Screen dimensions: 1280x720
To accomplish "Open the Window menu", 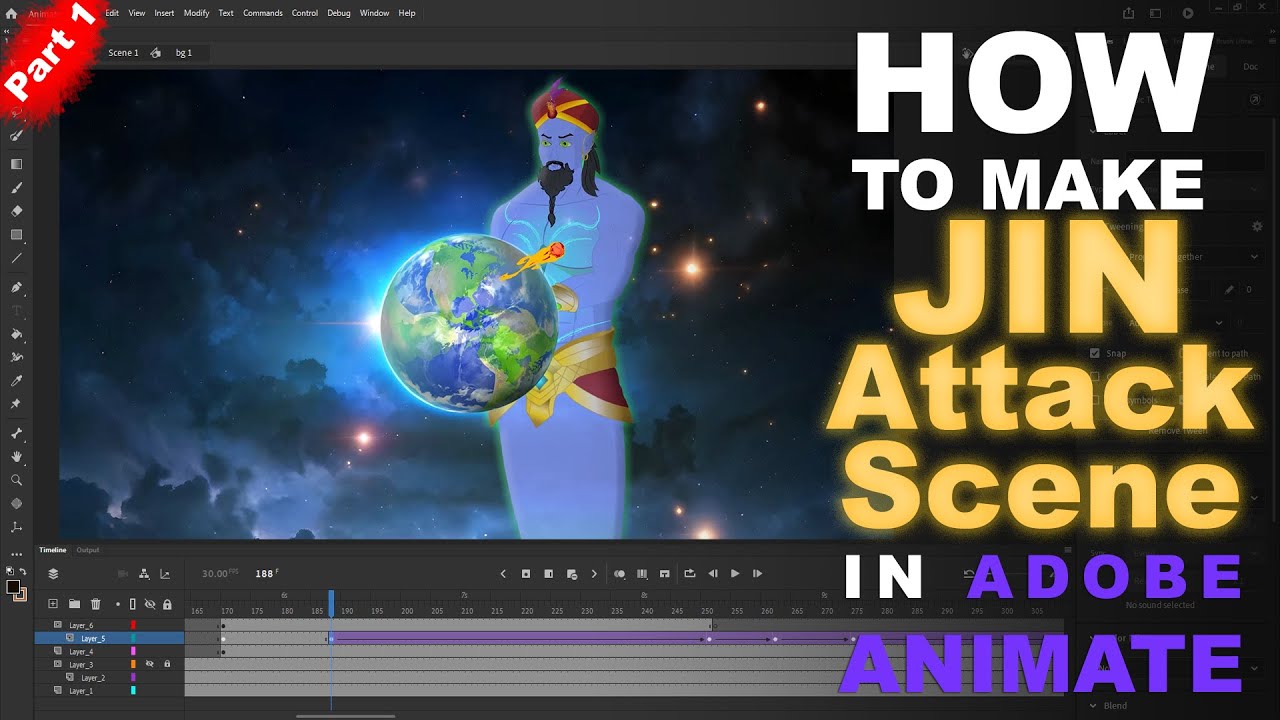I will click(x=375, y=13).
